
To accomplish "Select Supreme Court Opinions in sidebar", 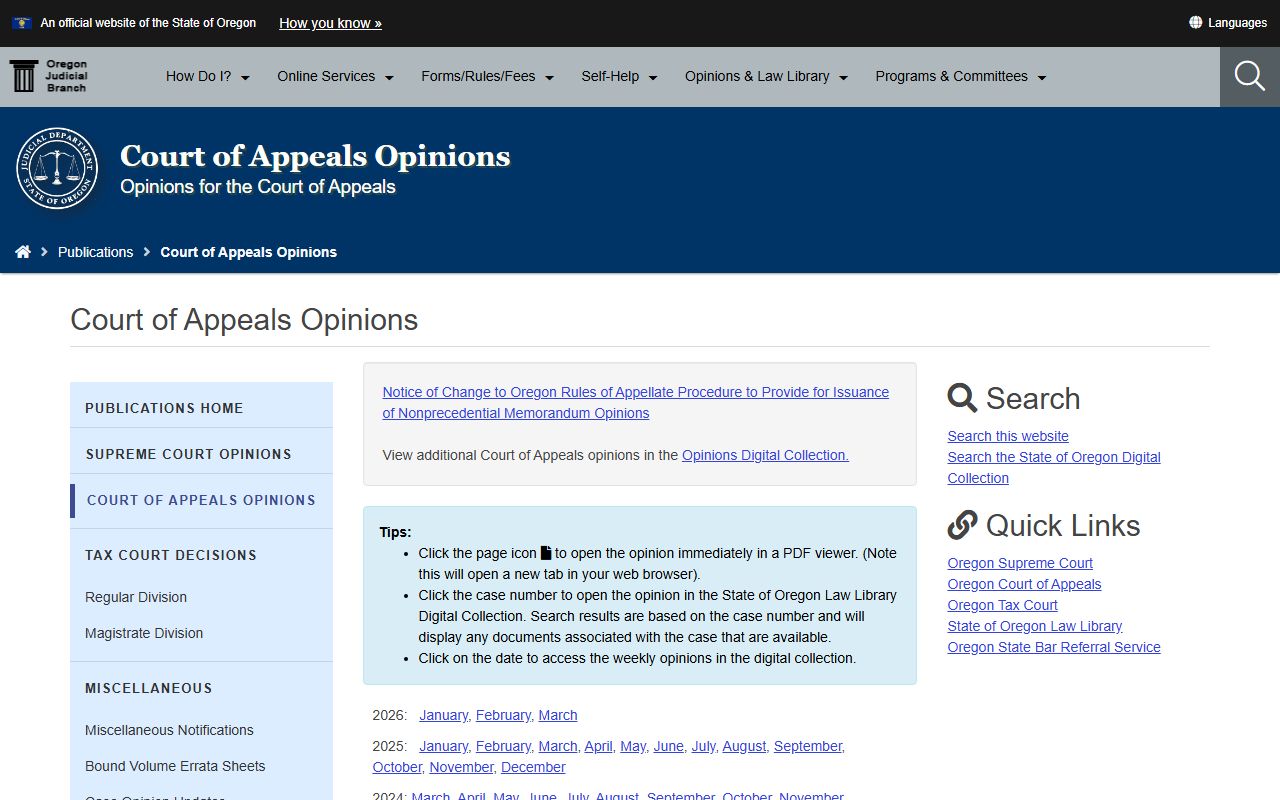I will (201, 454).
